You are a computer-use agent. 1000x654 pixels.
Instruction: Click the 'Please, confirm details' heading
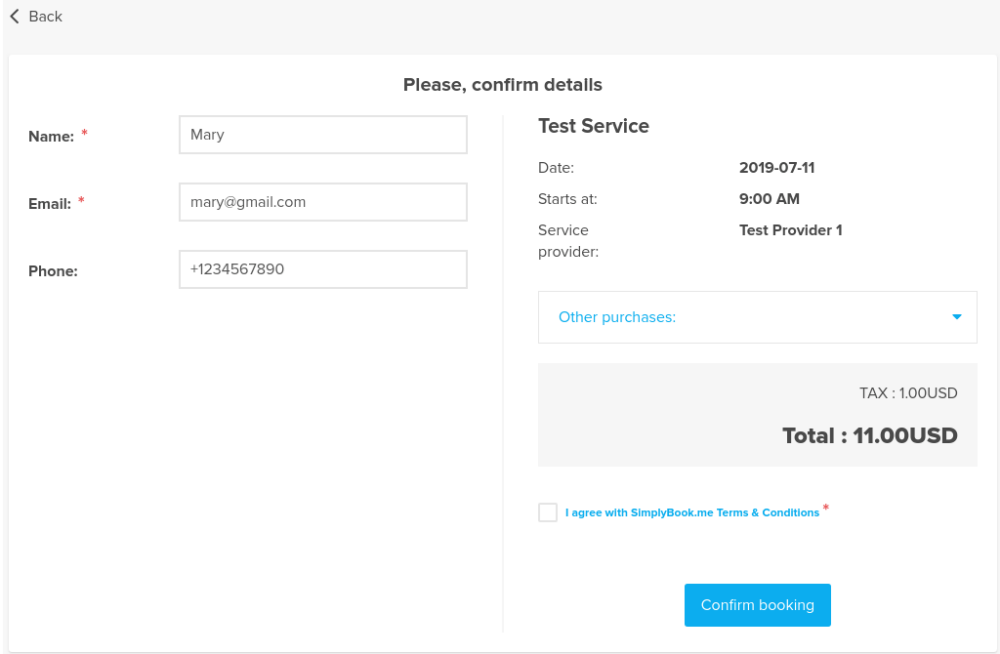pyautogui.click(x=502, y=85)
